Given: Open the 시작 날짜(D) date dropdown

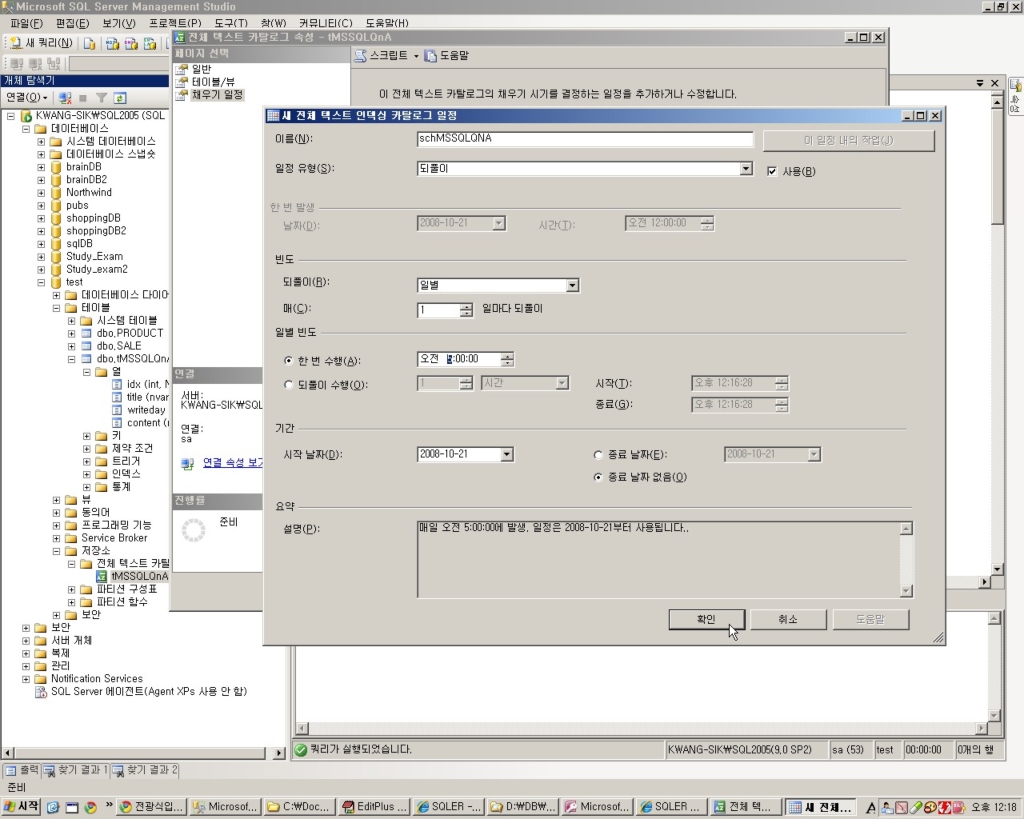Looking at the screenshot, I should (x=507, y=455).
